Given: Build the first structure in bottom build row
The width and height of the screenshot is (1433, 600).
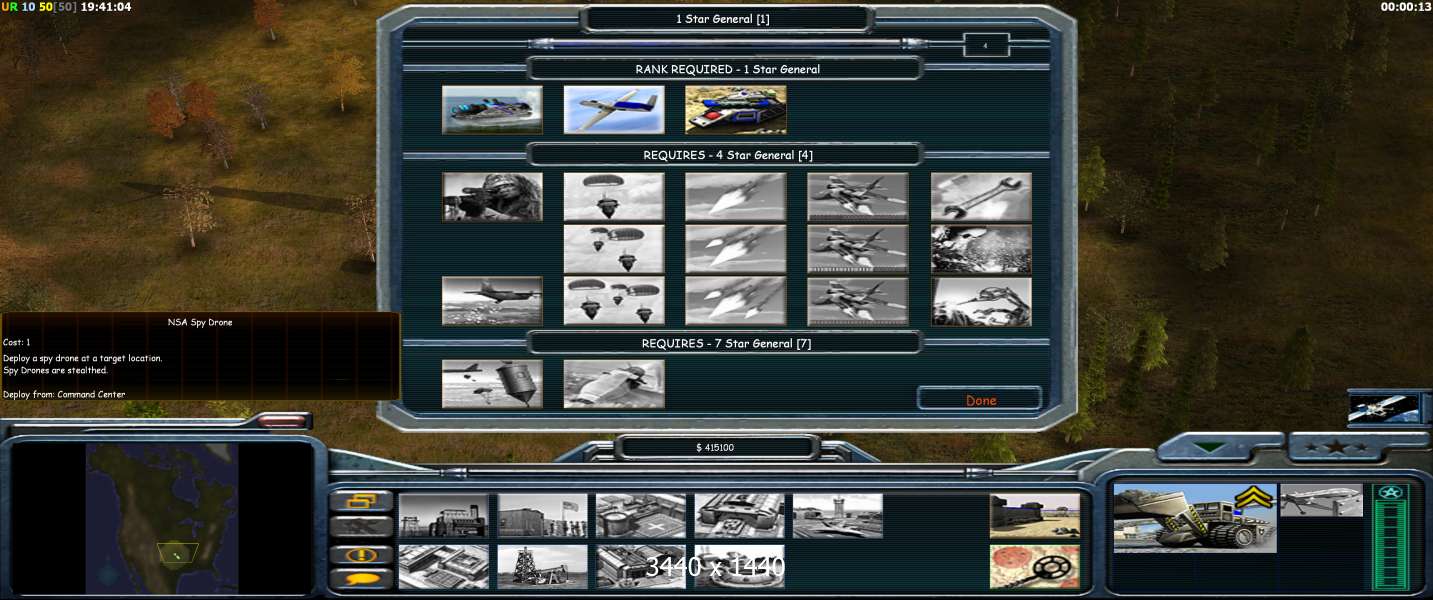Looking at the screenshot, I should click(444, 566).
